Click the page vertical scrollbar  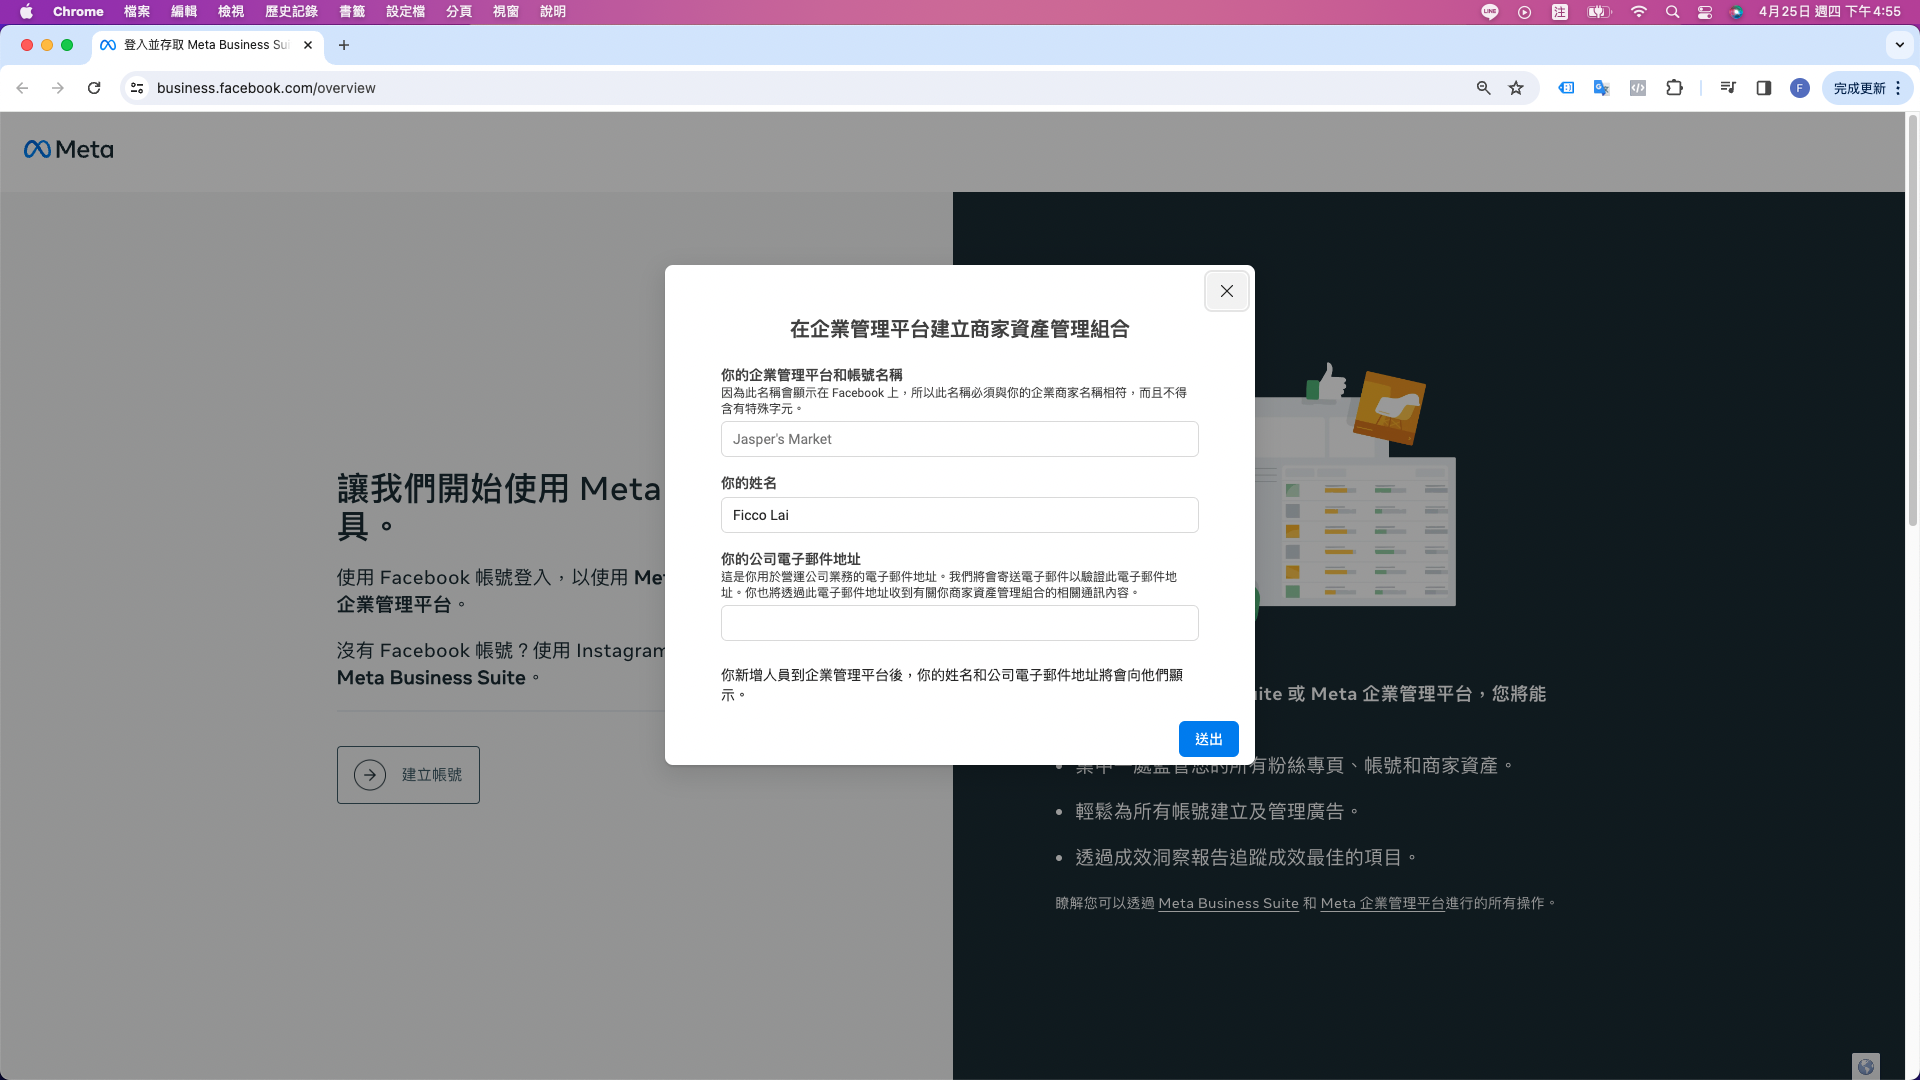coord(1912,320)
